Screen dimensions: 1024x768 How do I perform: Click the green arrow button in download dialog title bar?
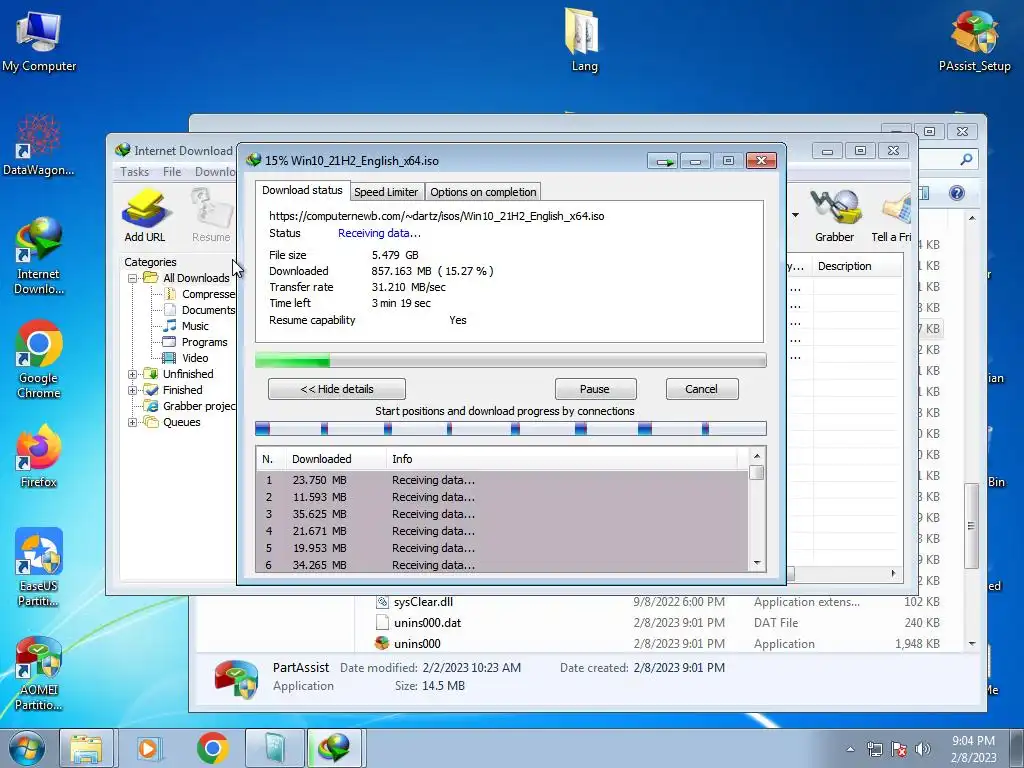click(x=664, y=161)
